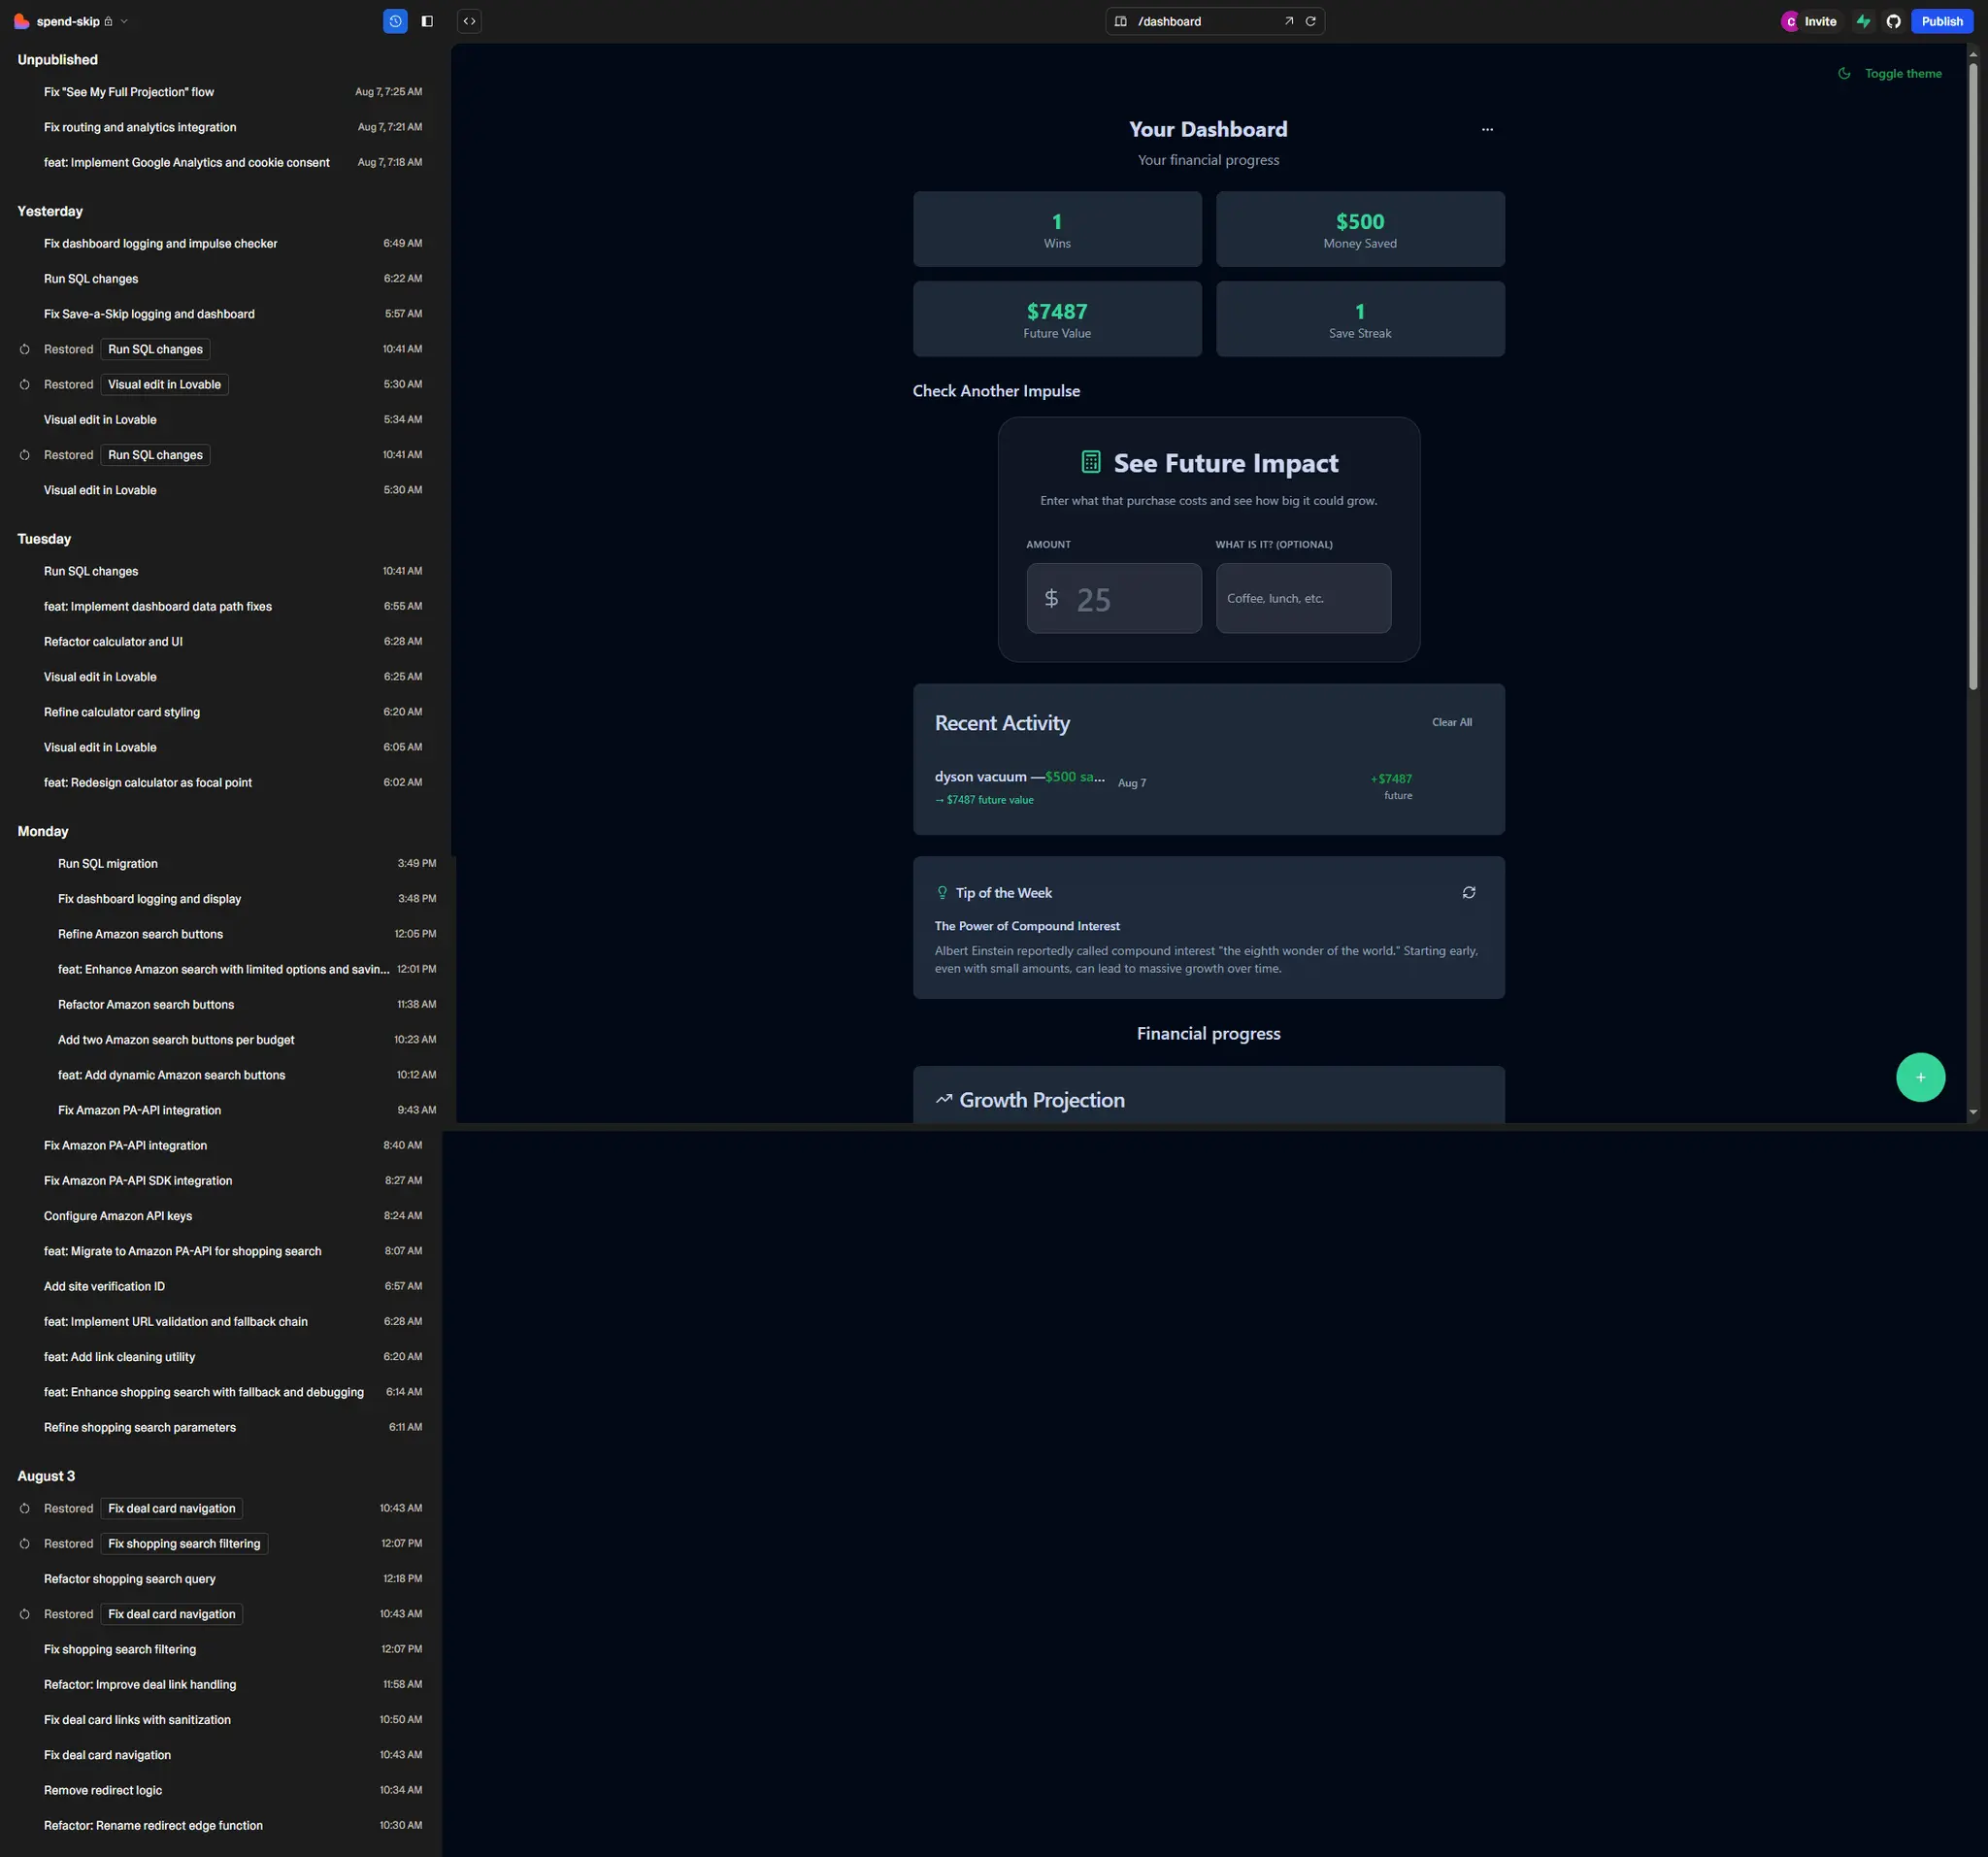Select 'Refine Amazon search buttons' version
Image resolution: width=1988 pixels, height=1857 pixels.
235,934
